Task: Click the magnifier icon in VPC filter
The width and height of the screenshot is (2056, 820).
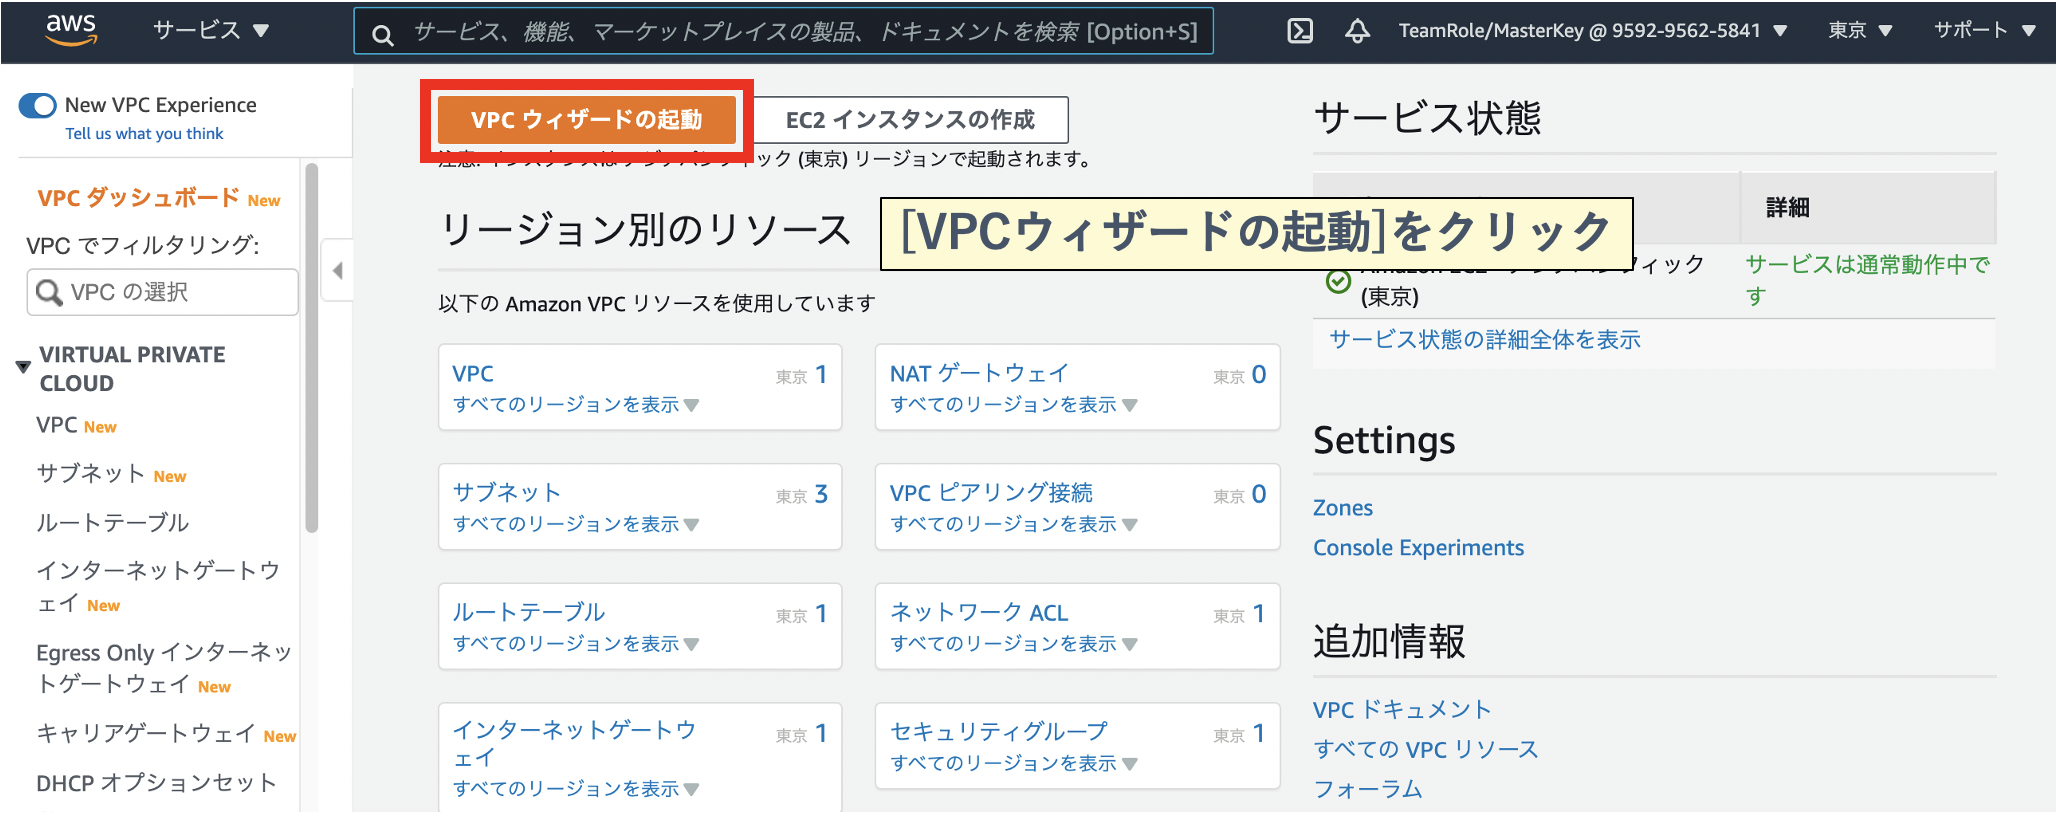Action: point(48,292)
